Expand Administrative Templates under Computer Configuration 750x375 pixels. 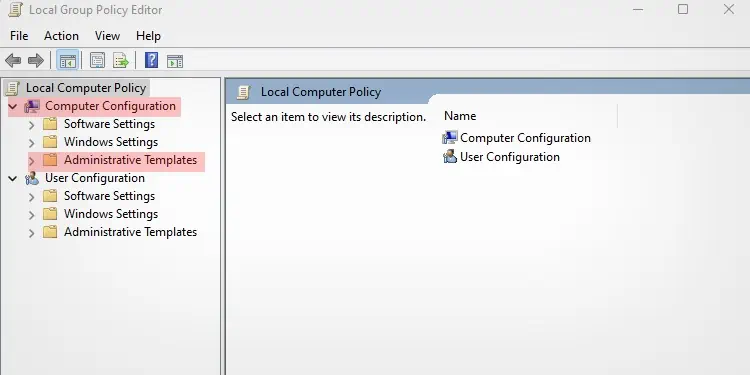(x=32, y=161)
